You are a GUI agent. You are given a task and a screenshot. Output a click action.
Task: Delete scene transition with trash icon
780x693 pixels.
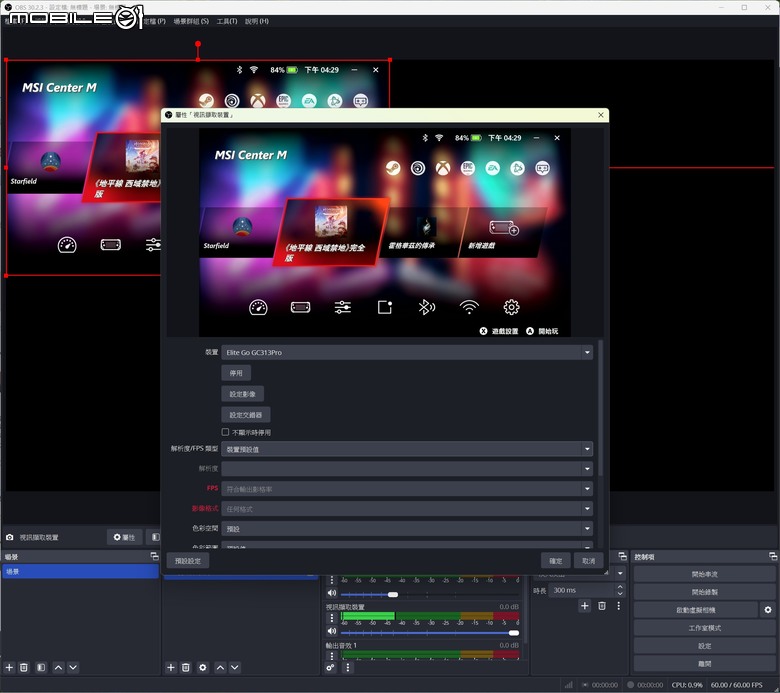[x=602, y=605]
